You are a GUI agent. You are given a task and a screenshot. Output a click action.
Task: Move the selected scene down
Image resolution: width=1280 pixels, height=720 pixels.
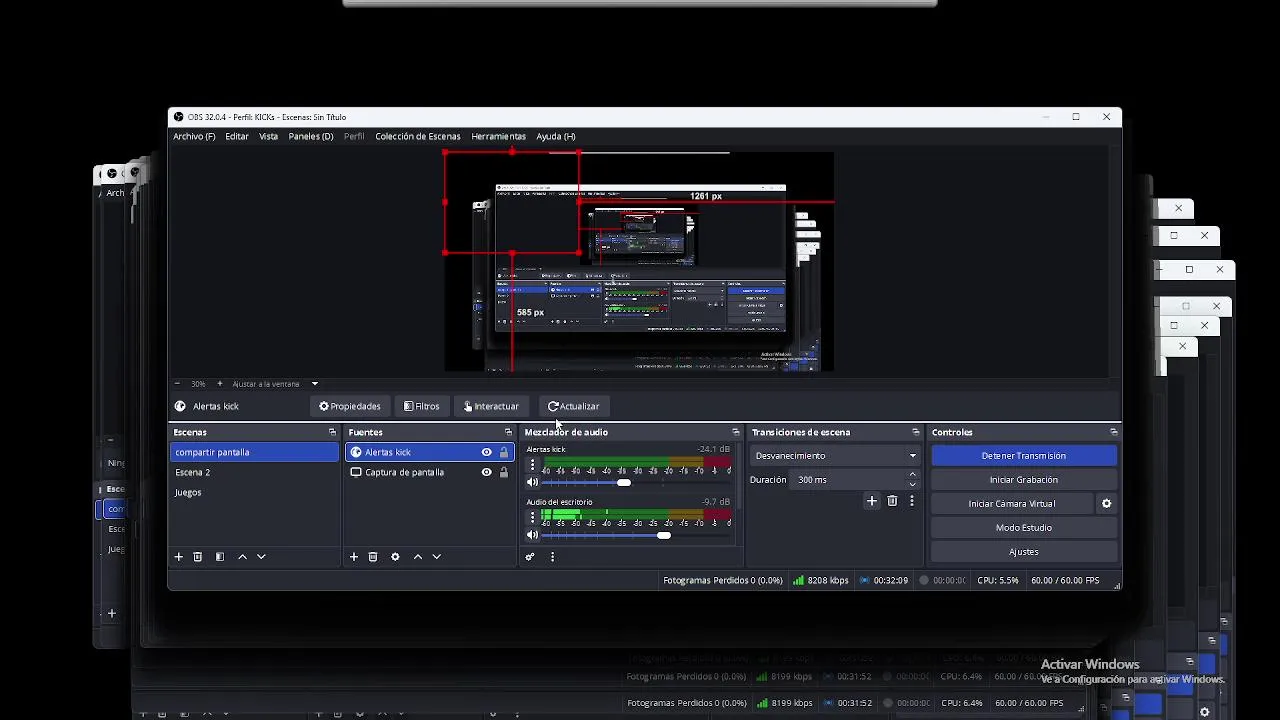(261, 557)
